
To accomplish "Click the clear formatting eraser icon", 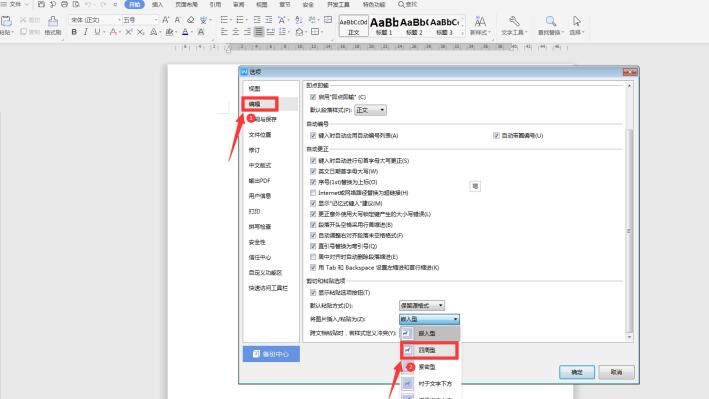I will [x=191, y=20].
